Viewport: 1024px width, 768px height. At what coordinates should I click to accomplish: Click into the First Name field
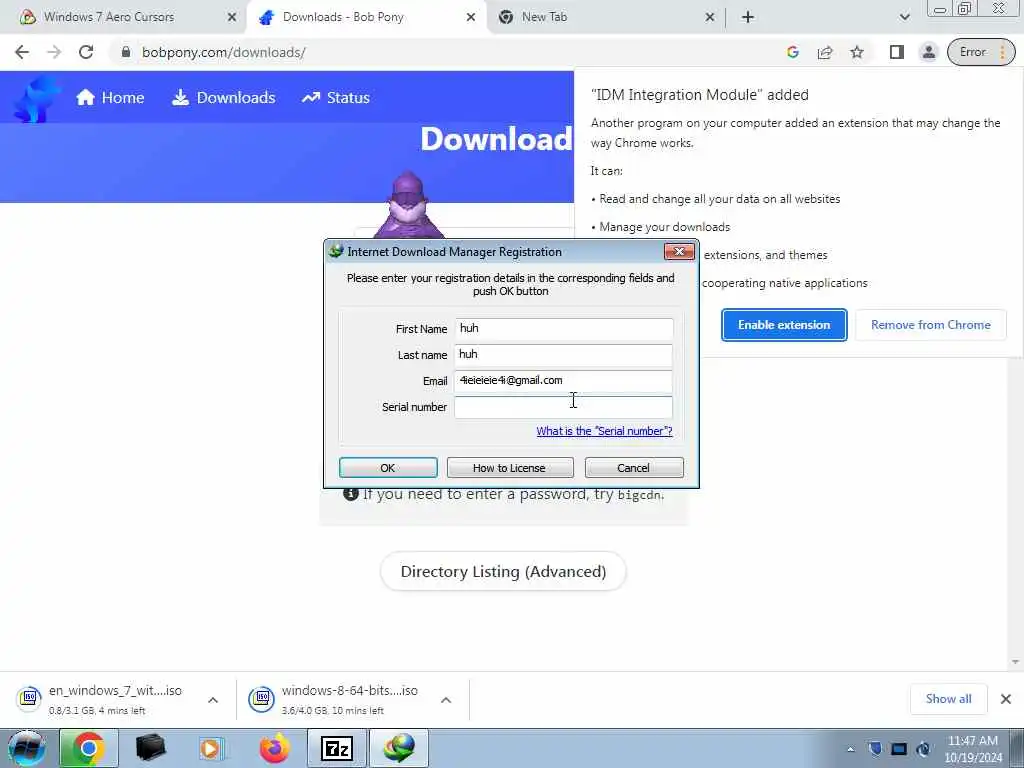tap(564, 328)
